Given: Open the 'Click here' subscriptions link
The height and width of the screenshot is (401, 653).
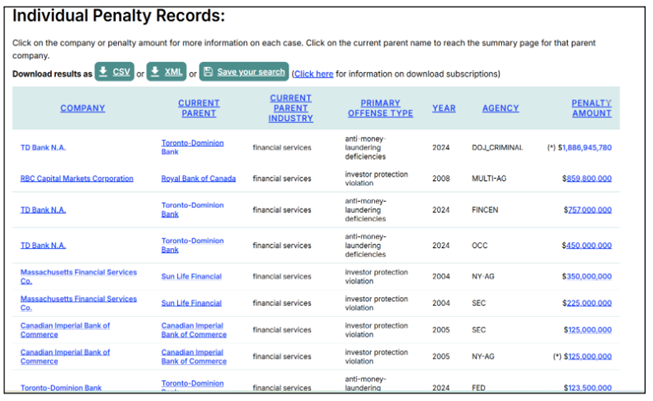Looking at the screenshot, I should [314, 74].
